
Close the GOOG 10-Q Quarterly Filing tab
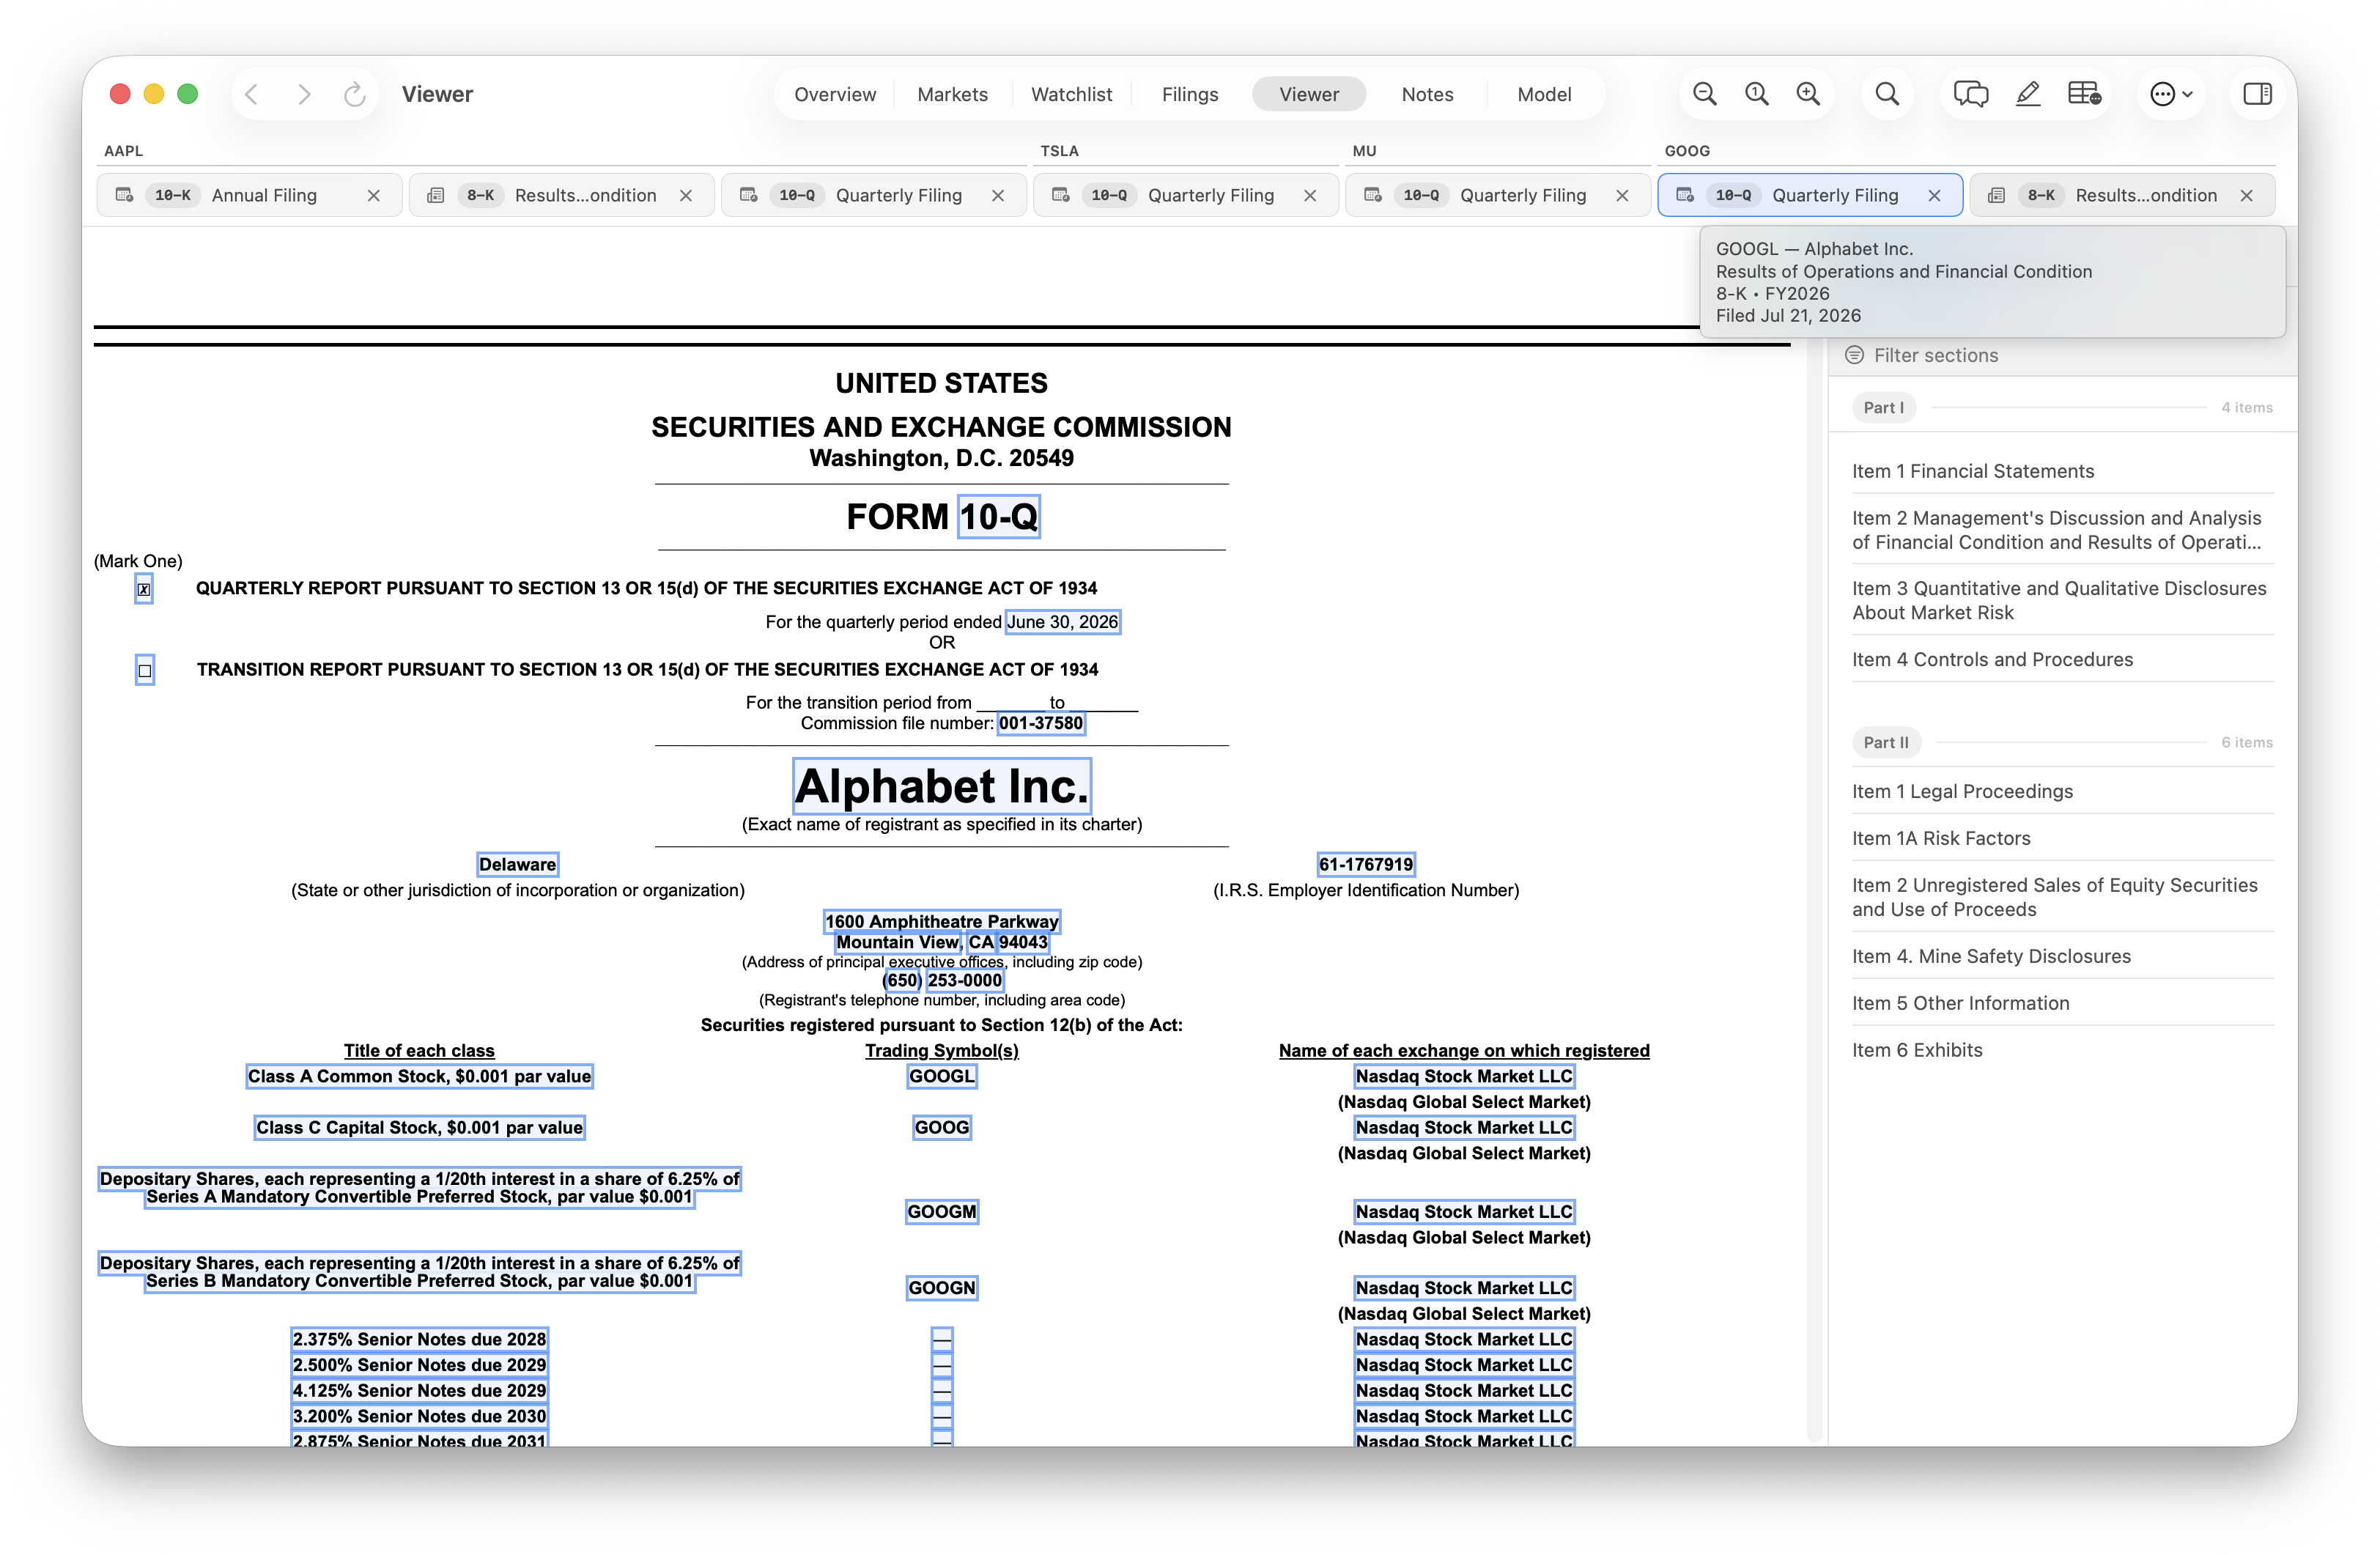click(x=1934, y=196)
